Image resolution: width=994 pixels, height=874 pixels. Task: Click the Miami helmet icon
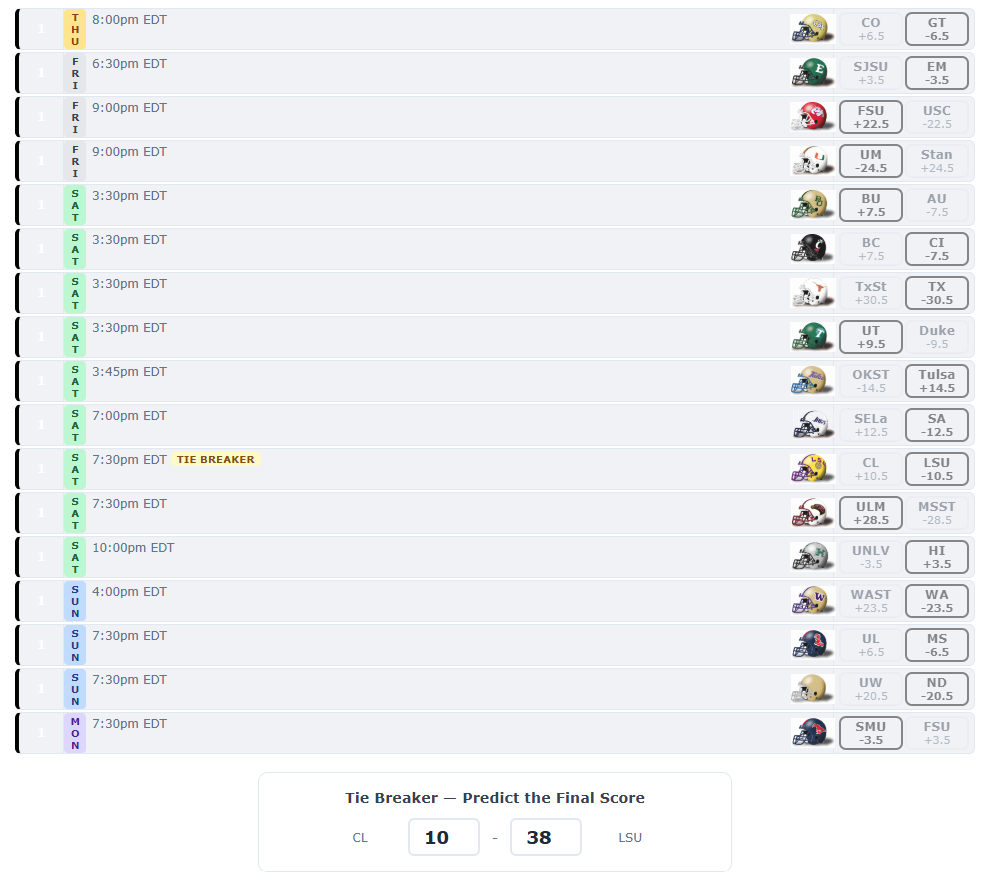(x=811, y=161)
